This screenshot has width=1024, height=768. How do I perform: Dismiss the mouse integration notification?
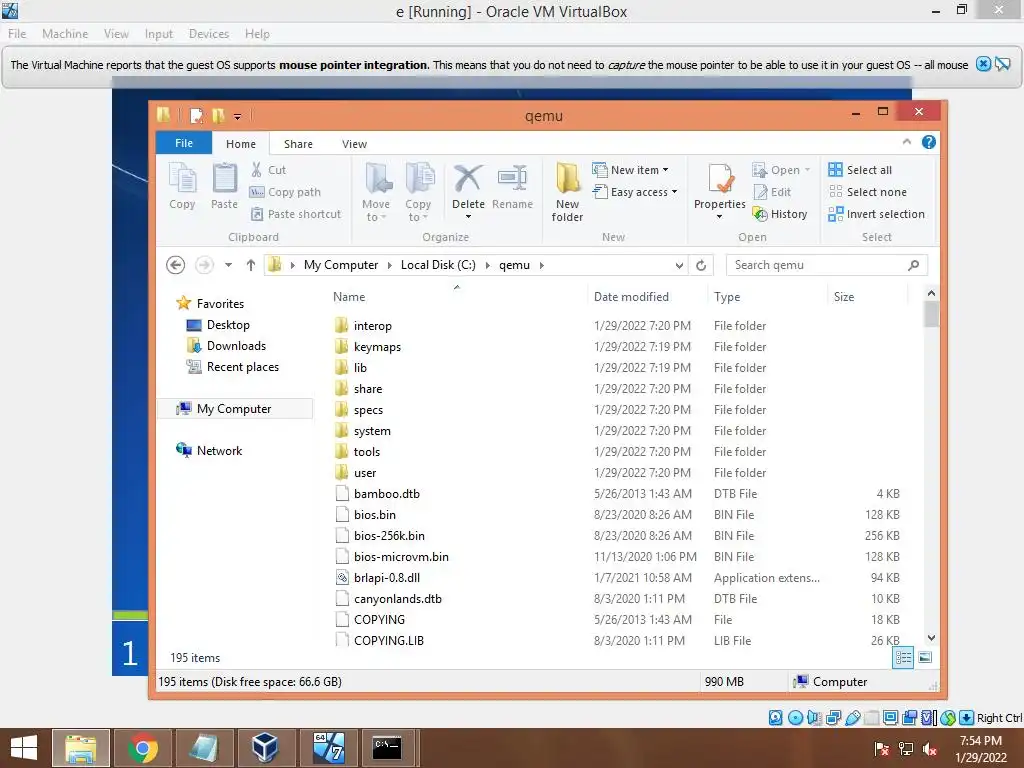pos(983,64)
